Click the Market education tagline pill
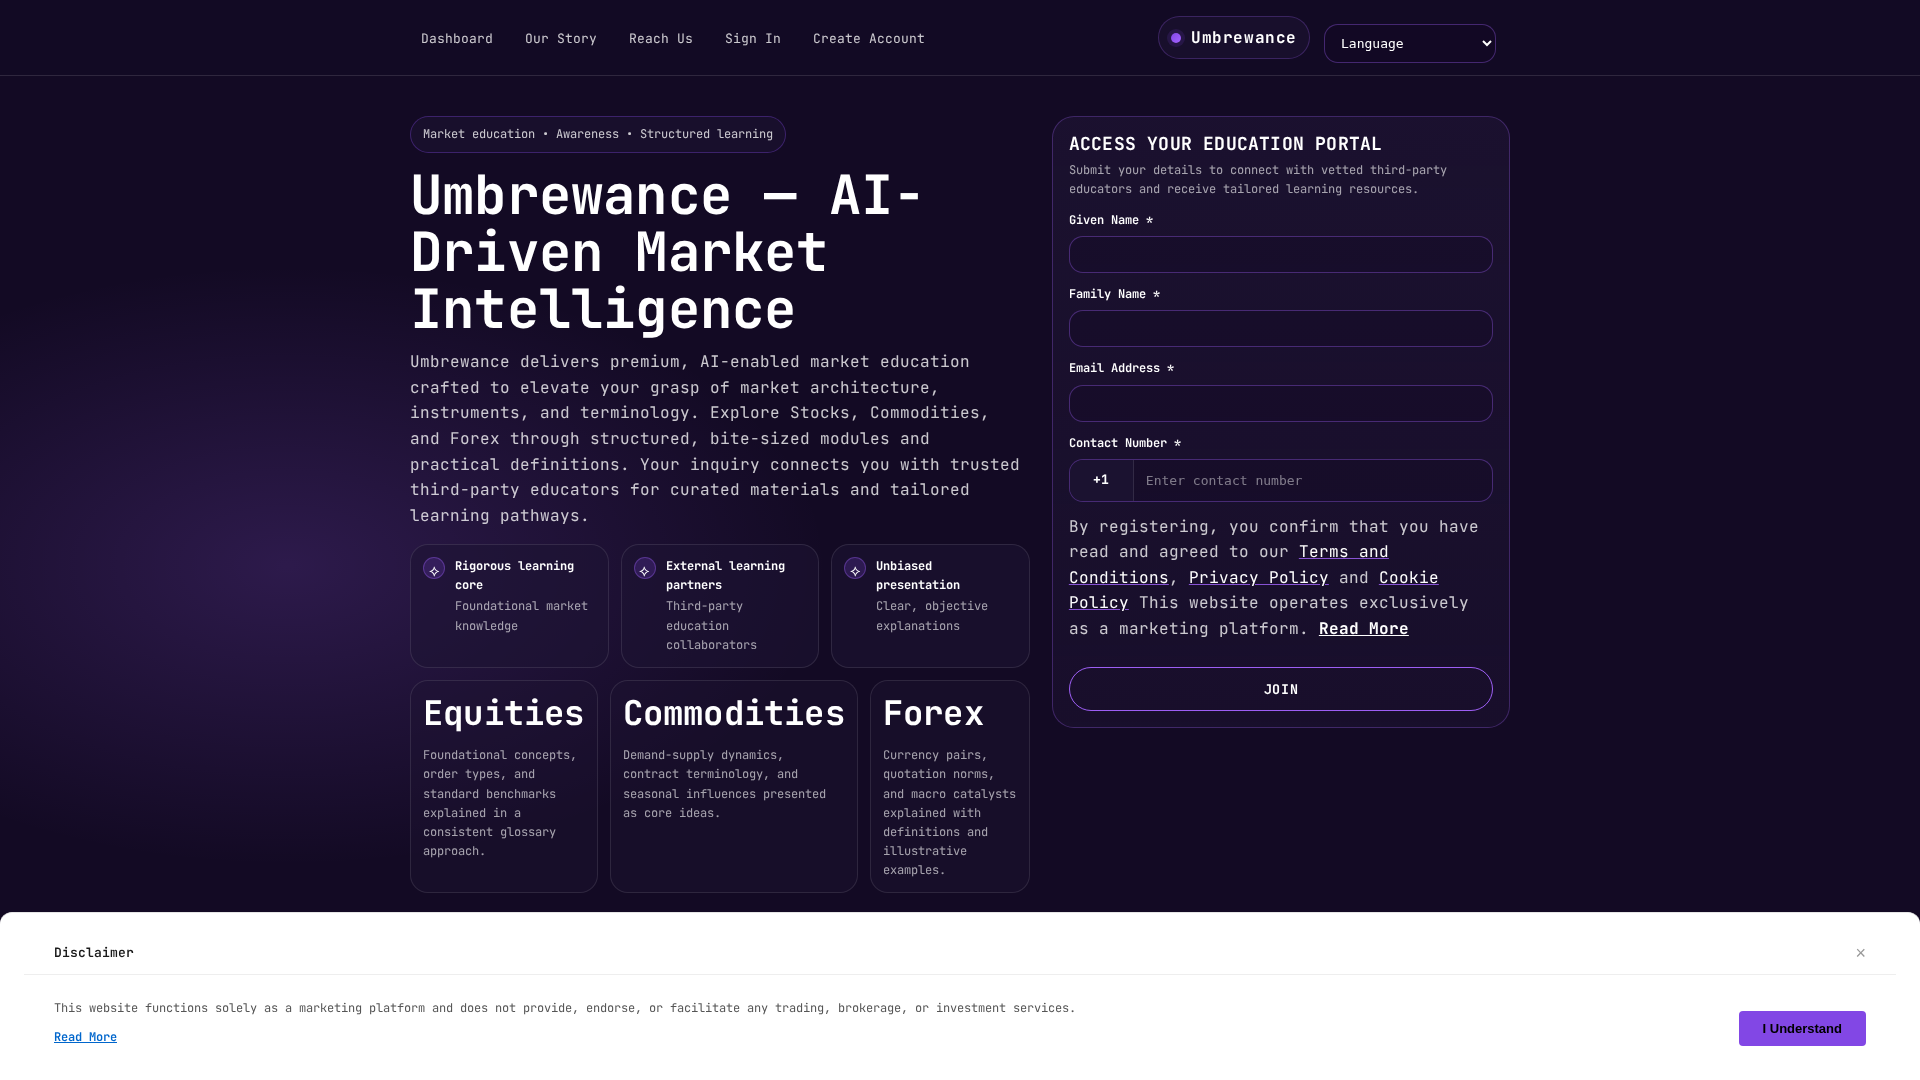Image resolution: width=1920 pixels, height=1080 pixels. [598, 135]
